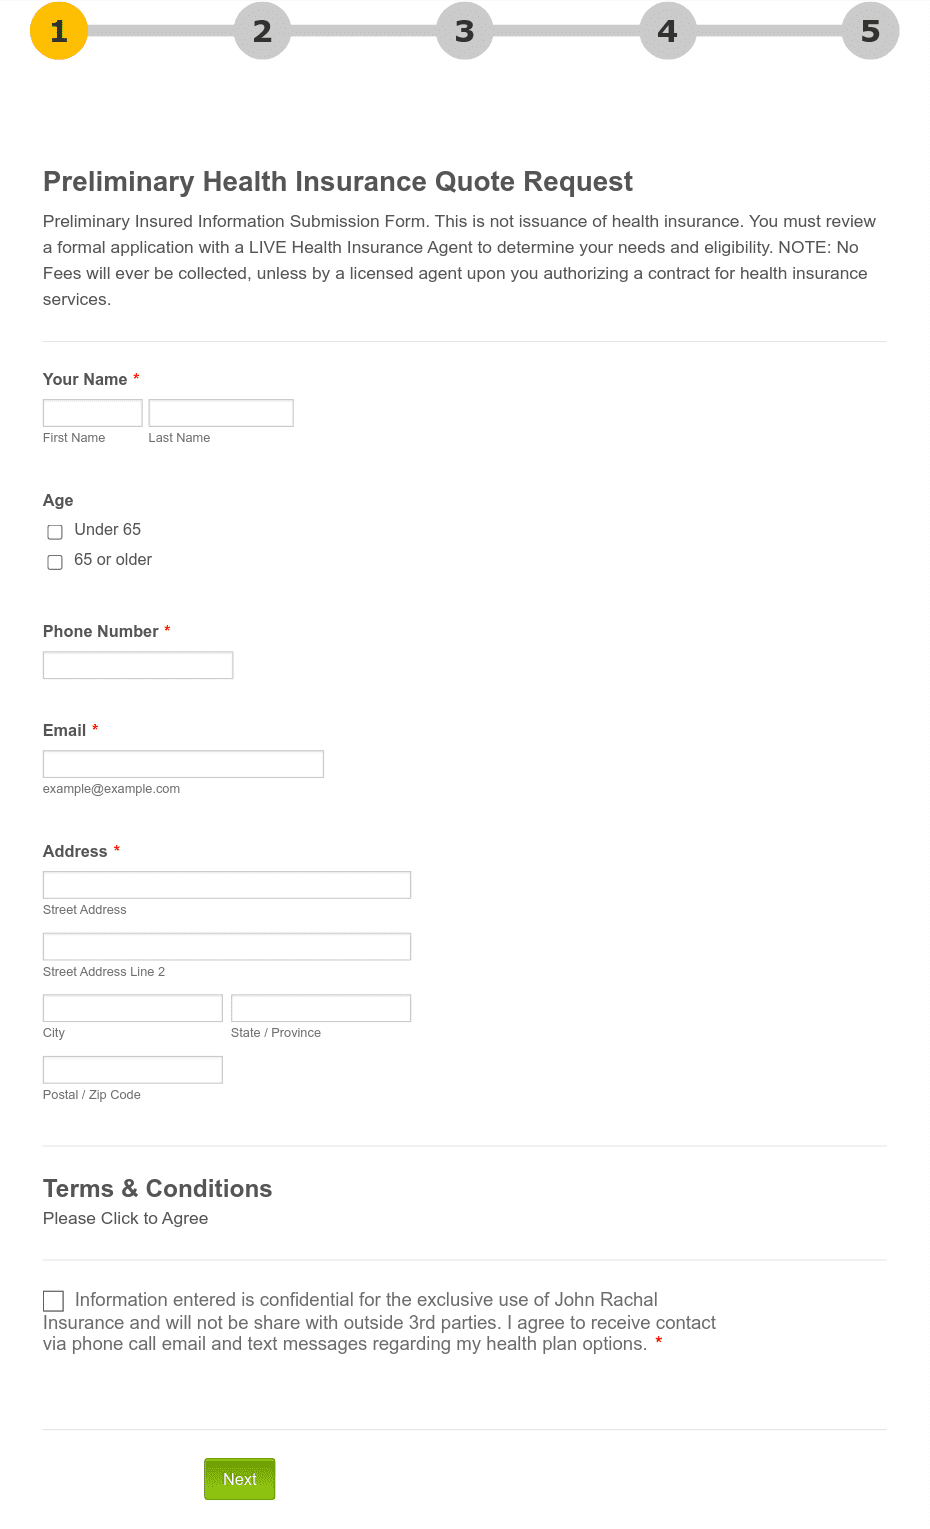Screen dimensions: 930x1529
Task: Click the Street Address Line 2 field
Action: coord(227,947)
